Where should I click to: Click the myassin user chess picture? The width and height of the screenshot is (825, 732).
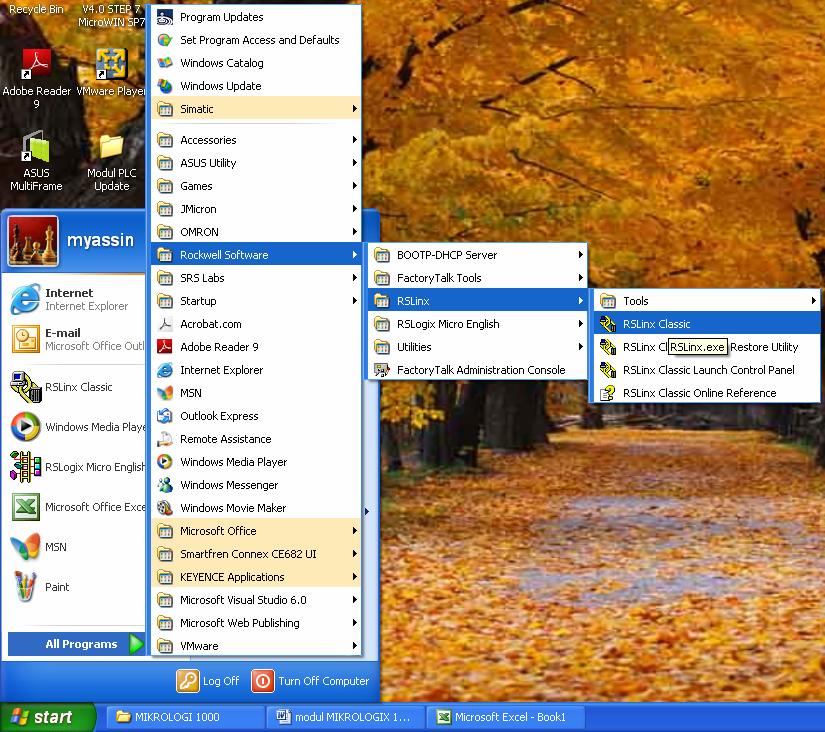(x=33, y=241)
